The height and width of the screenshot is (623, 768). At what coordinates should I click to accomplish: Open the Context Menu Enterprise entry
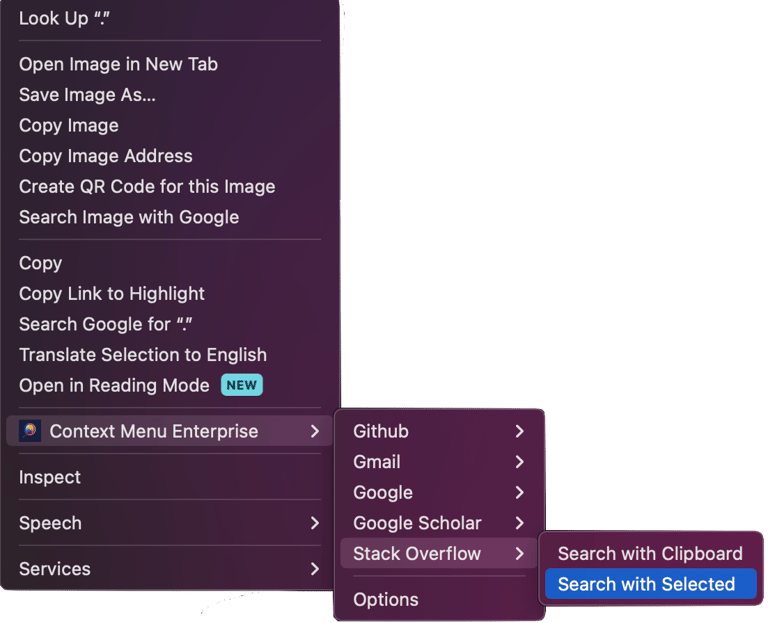tap(169, 431)
